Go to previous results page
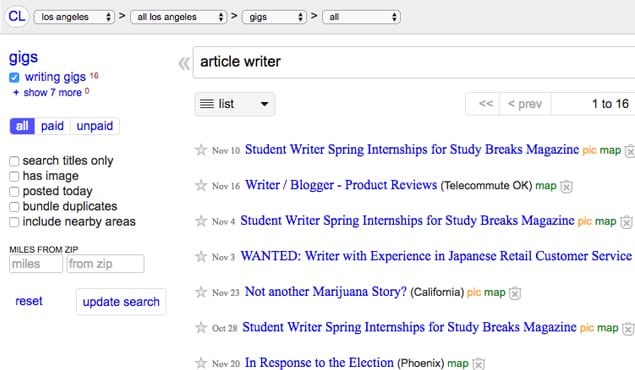Screen dimensions: 635x370 click(x=525, y=104)
